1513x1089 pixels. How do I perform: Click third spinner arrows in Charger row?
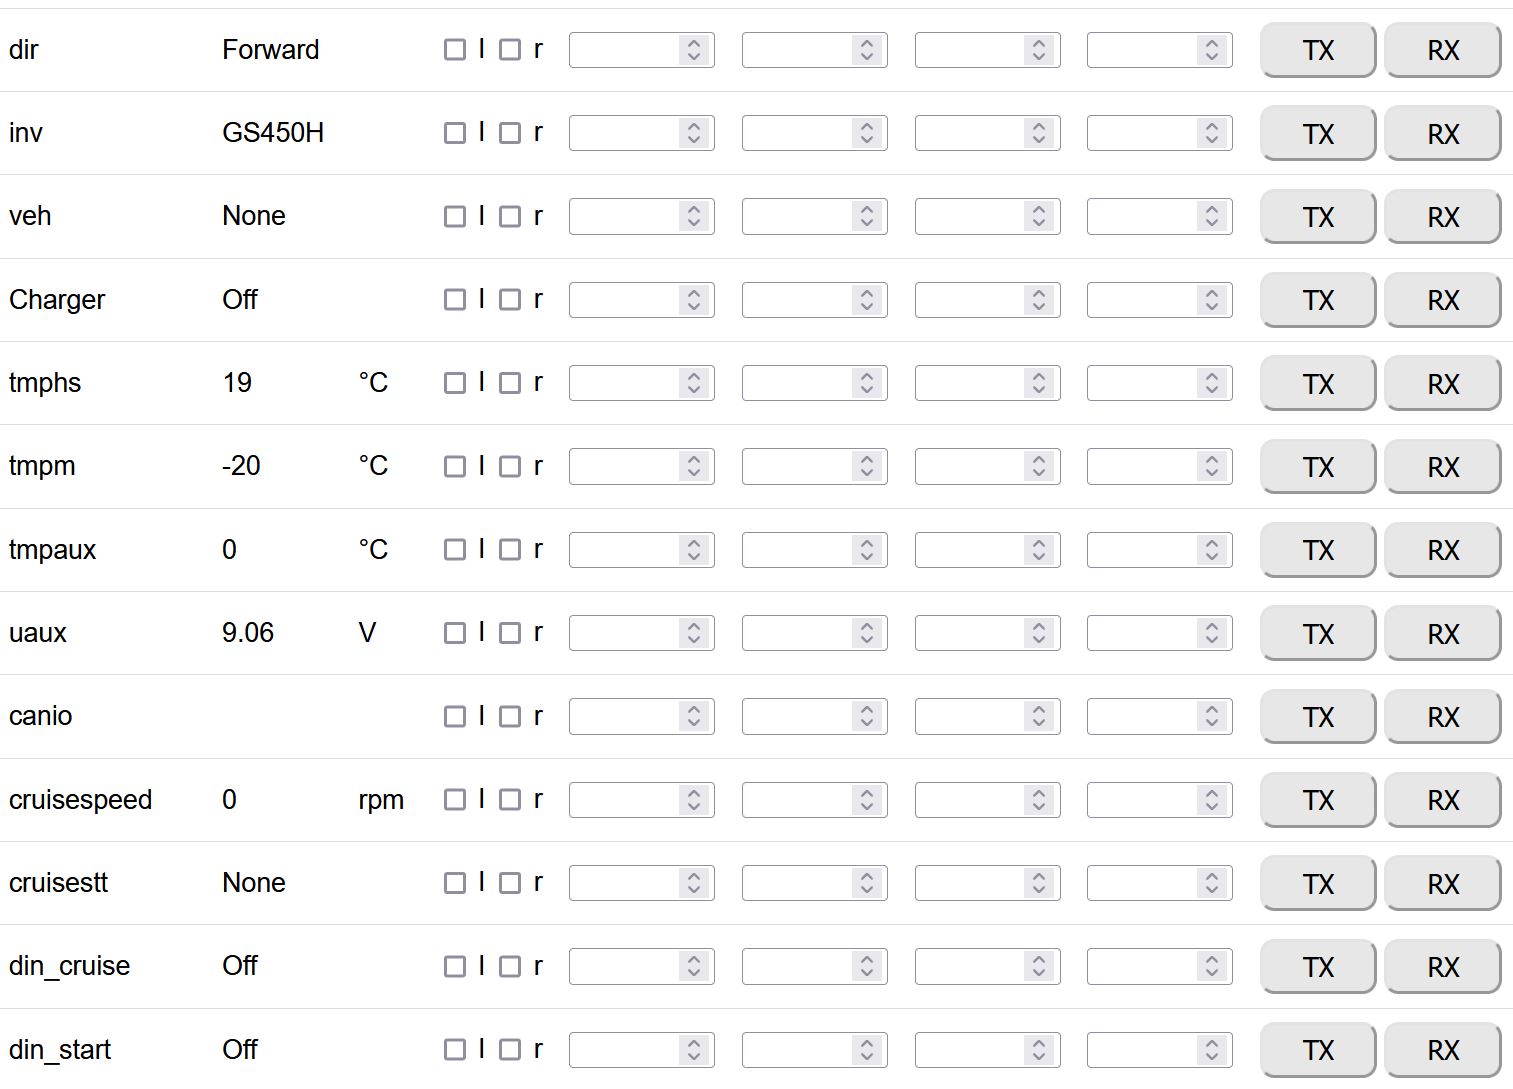coord(1039,300)
